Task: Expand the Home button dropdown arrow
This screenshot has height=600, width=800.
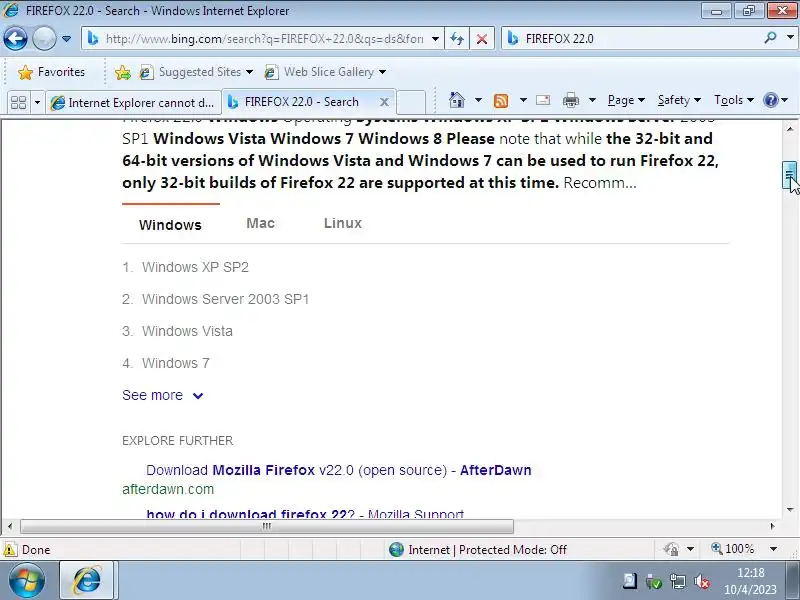Action: tap(478, 100)
